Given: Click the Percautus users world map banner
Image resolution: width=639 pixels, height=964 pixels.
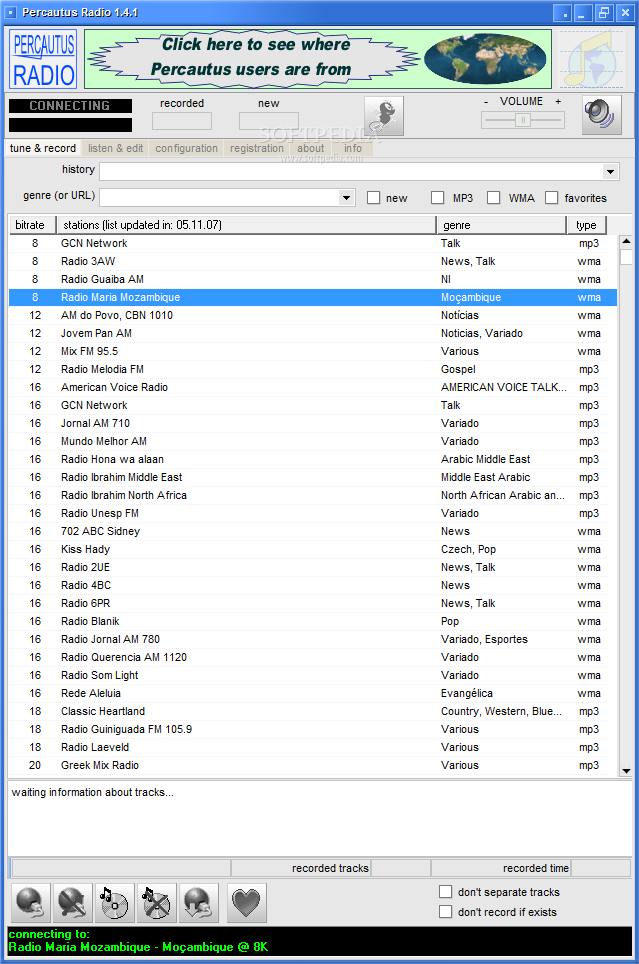Looking at the screenshot, I should (x=318, y=59).
